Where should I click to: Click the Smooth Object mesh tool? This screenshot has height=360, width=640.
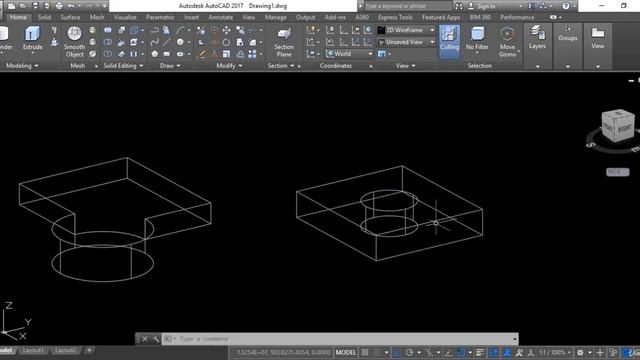(74, 42)
